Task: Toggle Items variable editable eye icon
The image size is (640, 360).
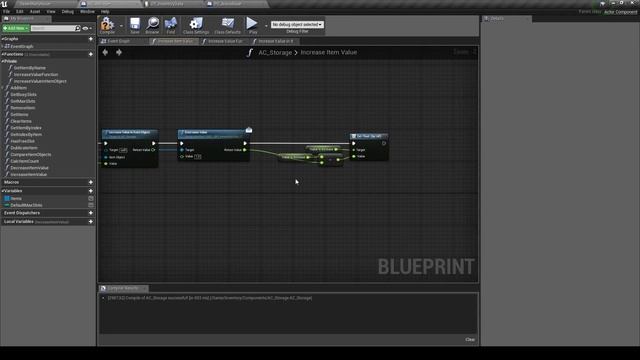Action: click(x=91, y=198)
